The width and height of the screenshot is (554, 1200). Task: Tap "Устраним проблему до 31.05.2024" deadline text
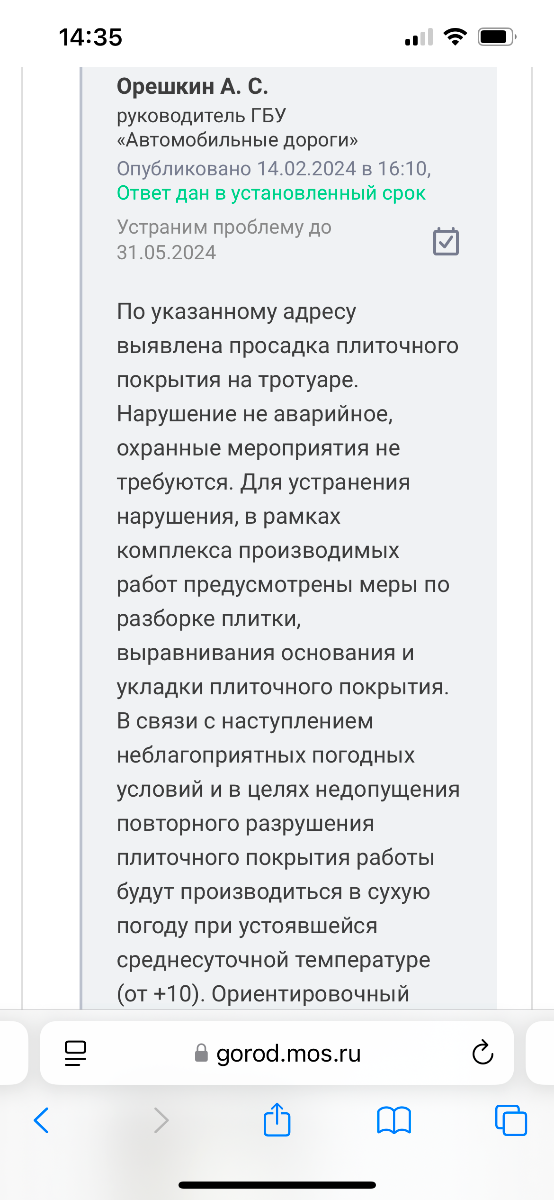[x=224, y=239]
